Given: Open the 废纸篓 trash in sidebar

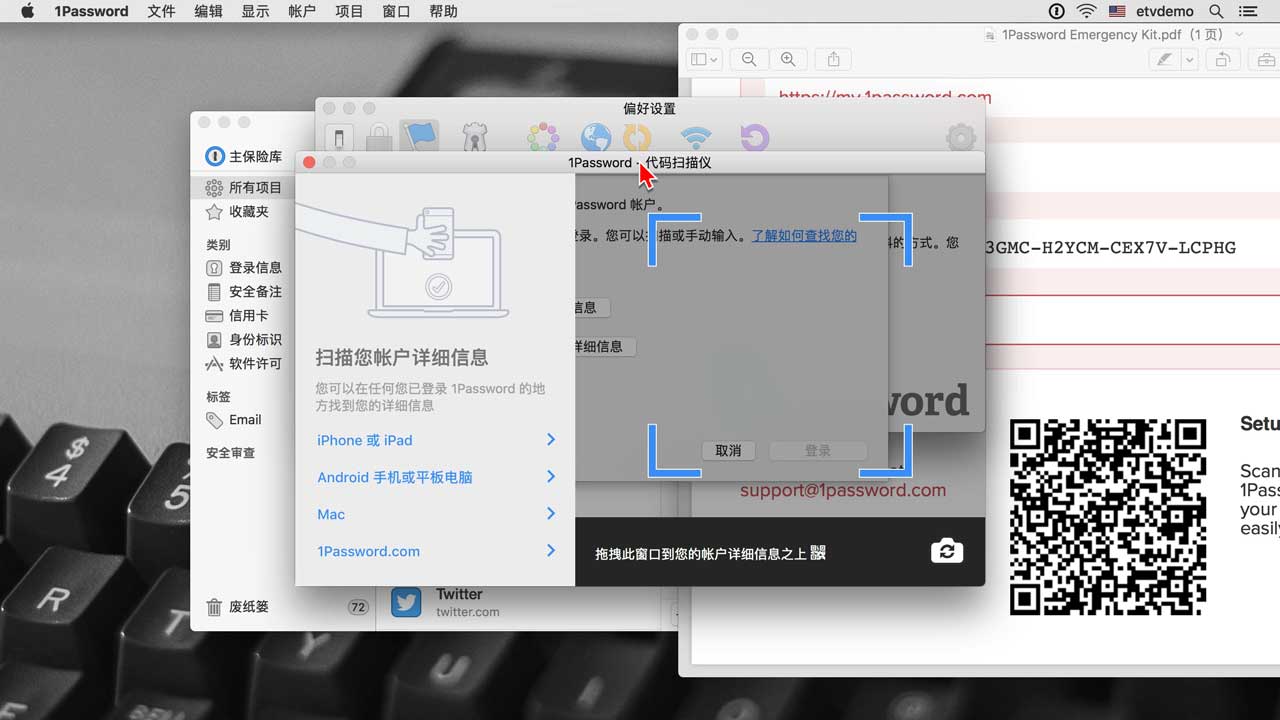Looking at the screenshot, I should (x=249, y=607).
